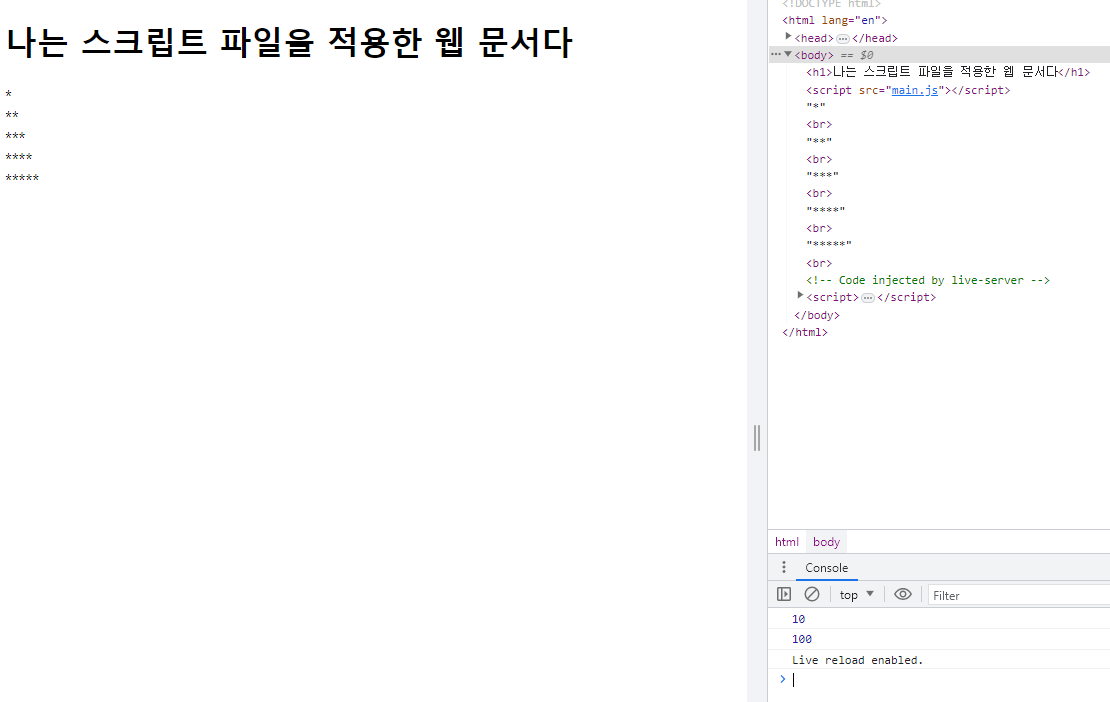Click the console sidebar toggle icon
Image resolution: width=1110 pixels, height=702 pixels.
click(784, 594)
